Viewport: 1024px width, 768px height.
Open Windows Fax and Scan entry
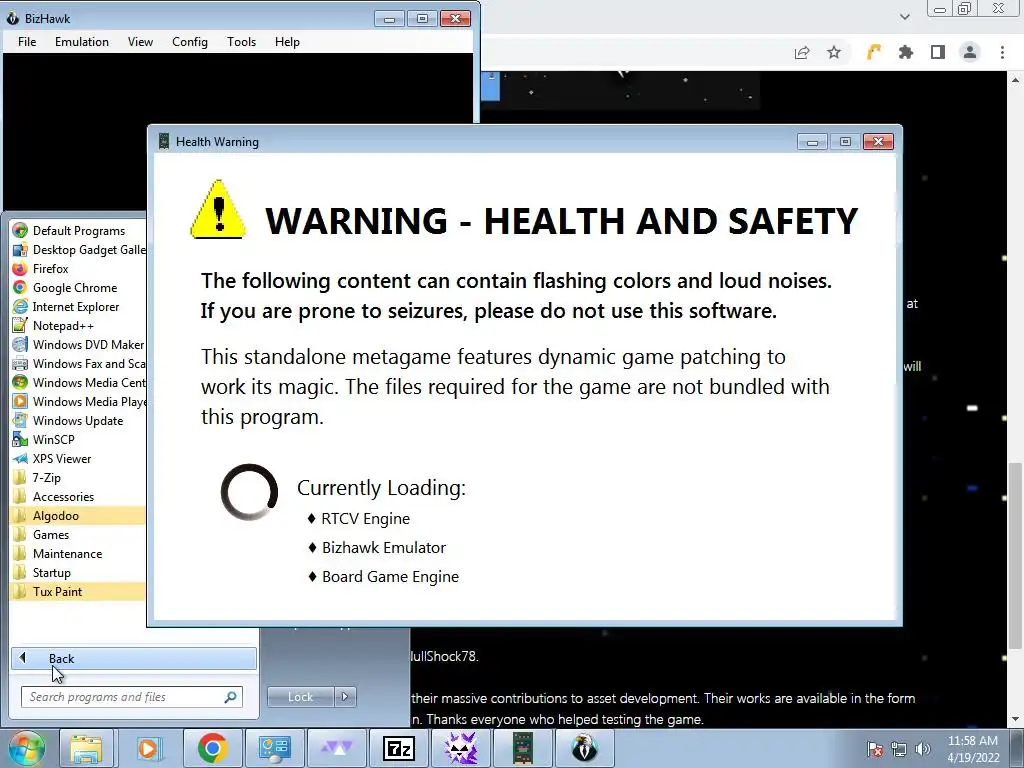[x=78, y=363]
